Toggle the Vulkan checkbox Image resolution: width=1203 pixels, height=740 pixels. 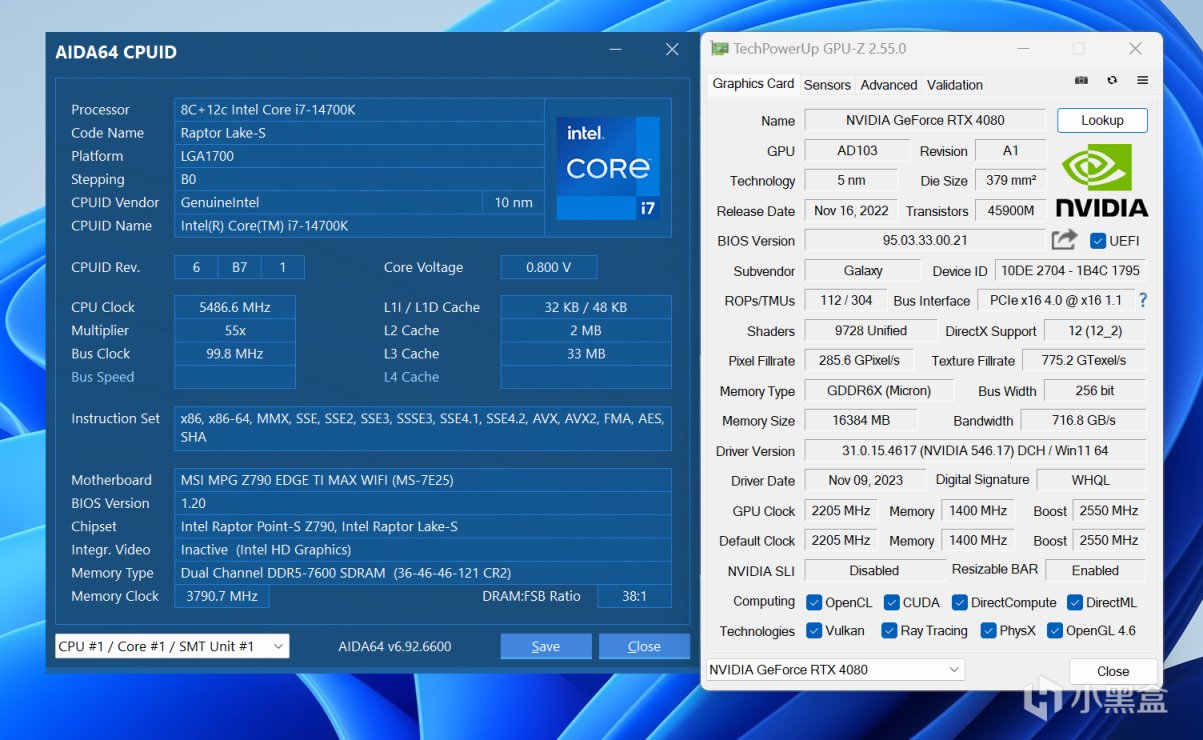click(815, 631)
